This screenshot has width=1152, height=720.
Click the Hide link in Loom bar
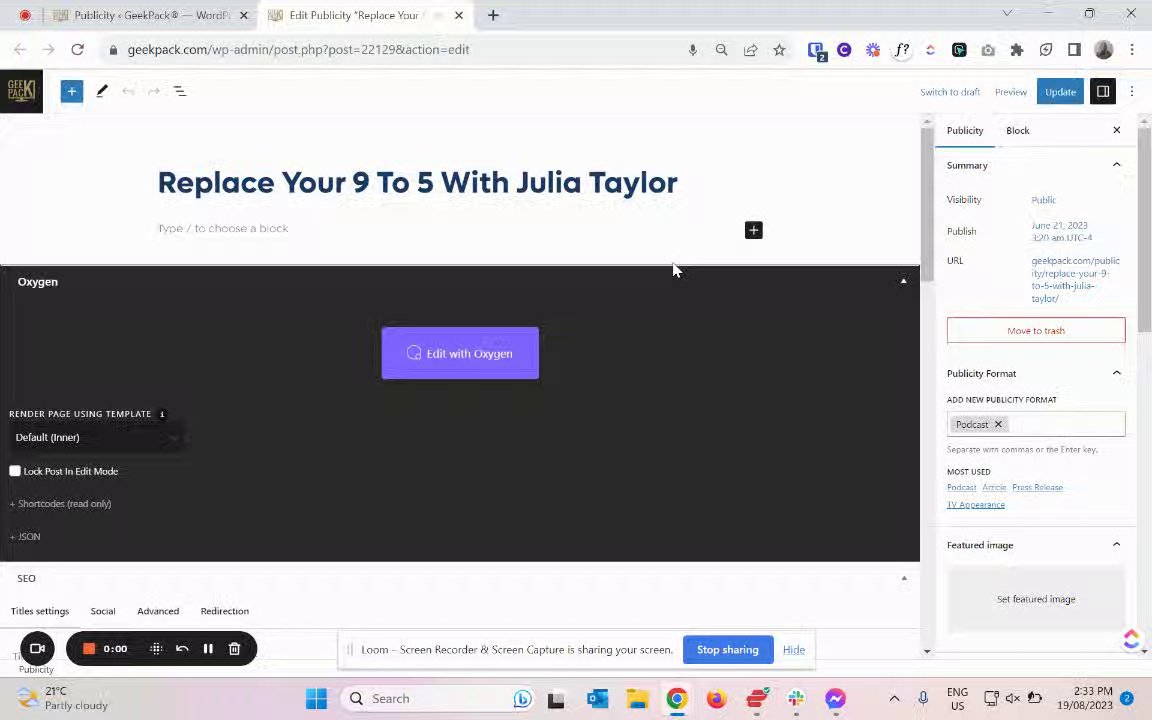[793, 649]
